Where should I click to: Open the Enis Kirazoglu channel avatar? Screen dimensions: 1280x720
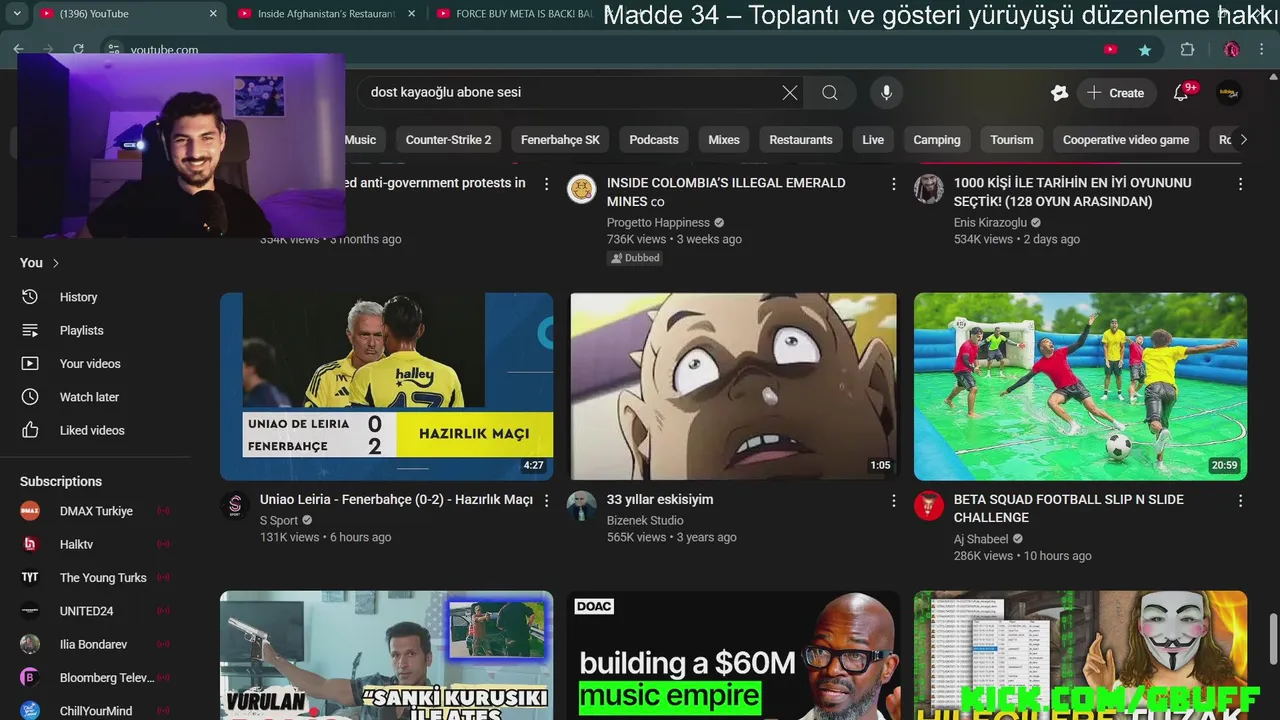(x=929, y=189)
